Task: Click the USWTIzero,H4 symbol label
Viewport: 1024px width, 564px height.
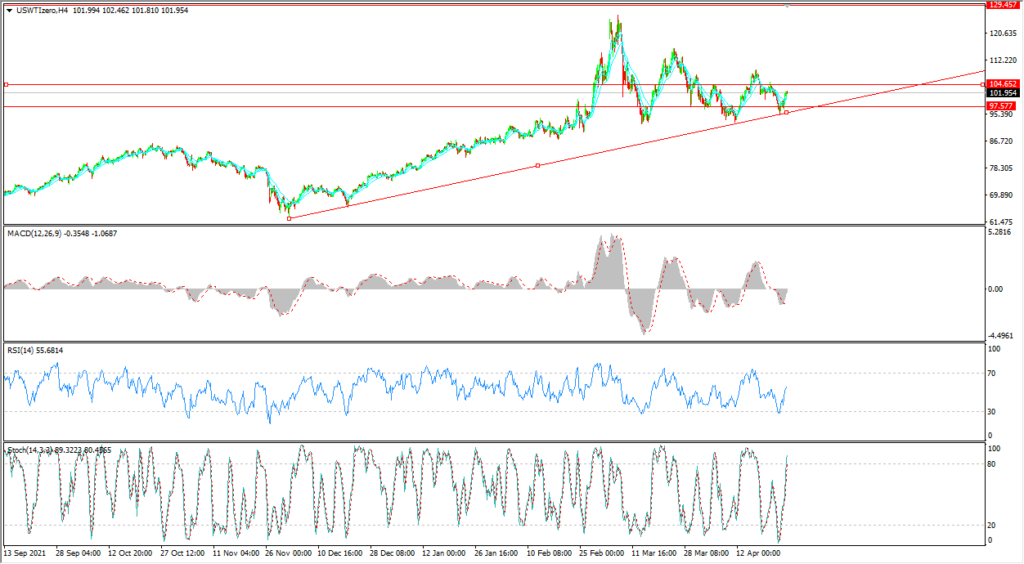Action: click(x=42, y=10)
